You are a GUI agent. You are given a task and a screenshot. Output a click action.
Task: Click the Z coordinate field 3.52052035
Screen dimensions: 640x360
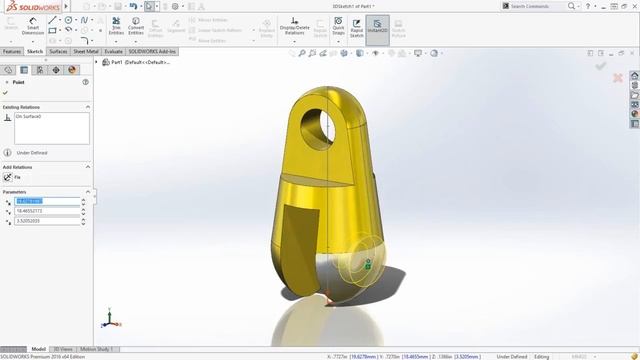click(x=47, y=221)
